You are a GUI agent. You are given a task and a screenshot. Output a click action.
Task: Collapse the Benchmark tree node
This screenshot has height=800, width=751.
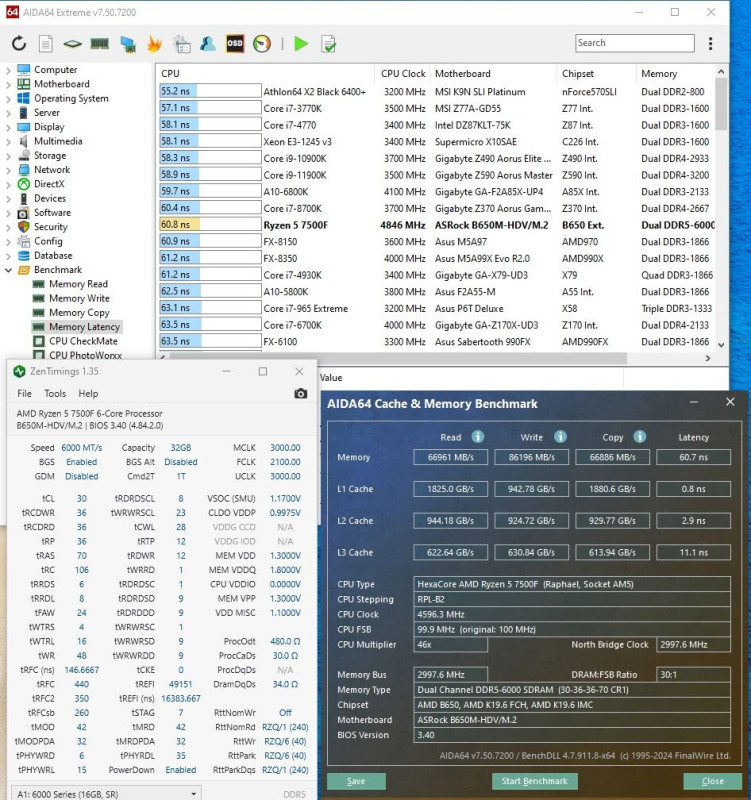8,270
